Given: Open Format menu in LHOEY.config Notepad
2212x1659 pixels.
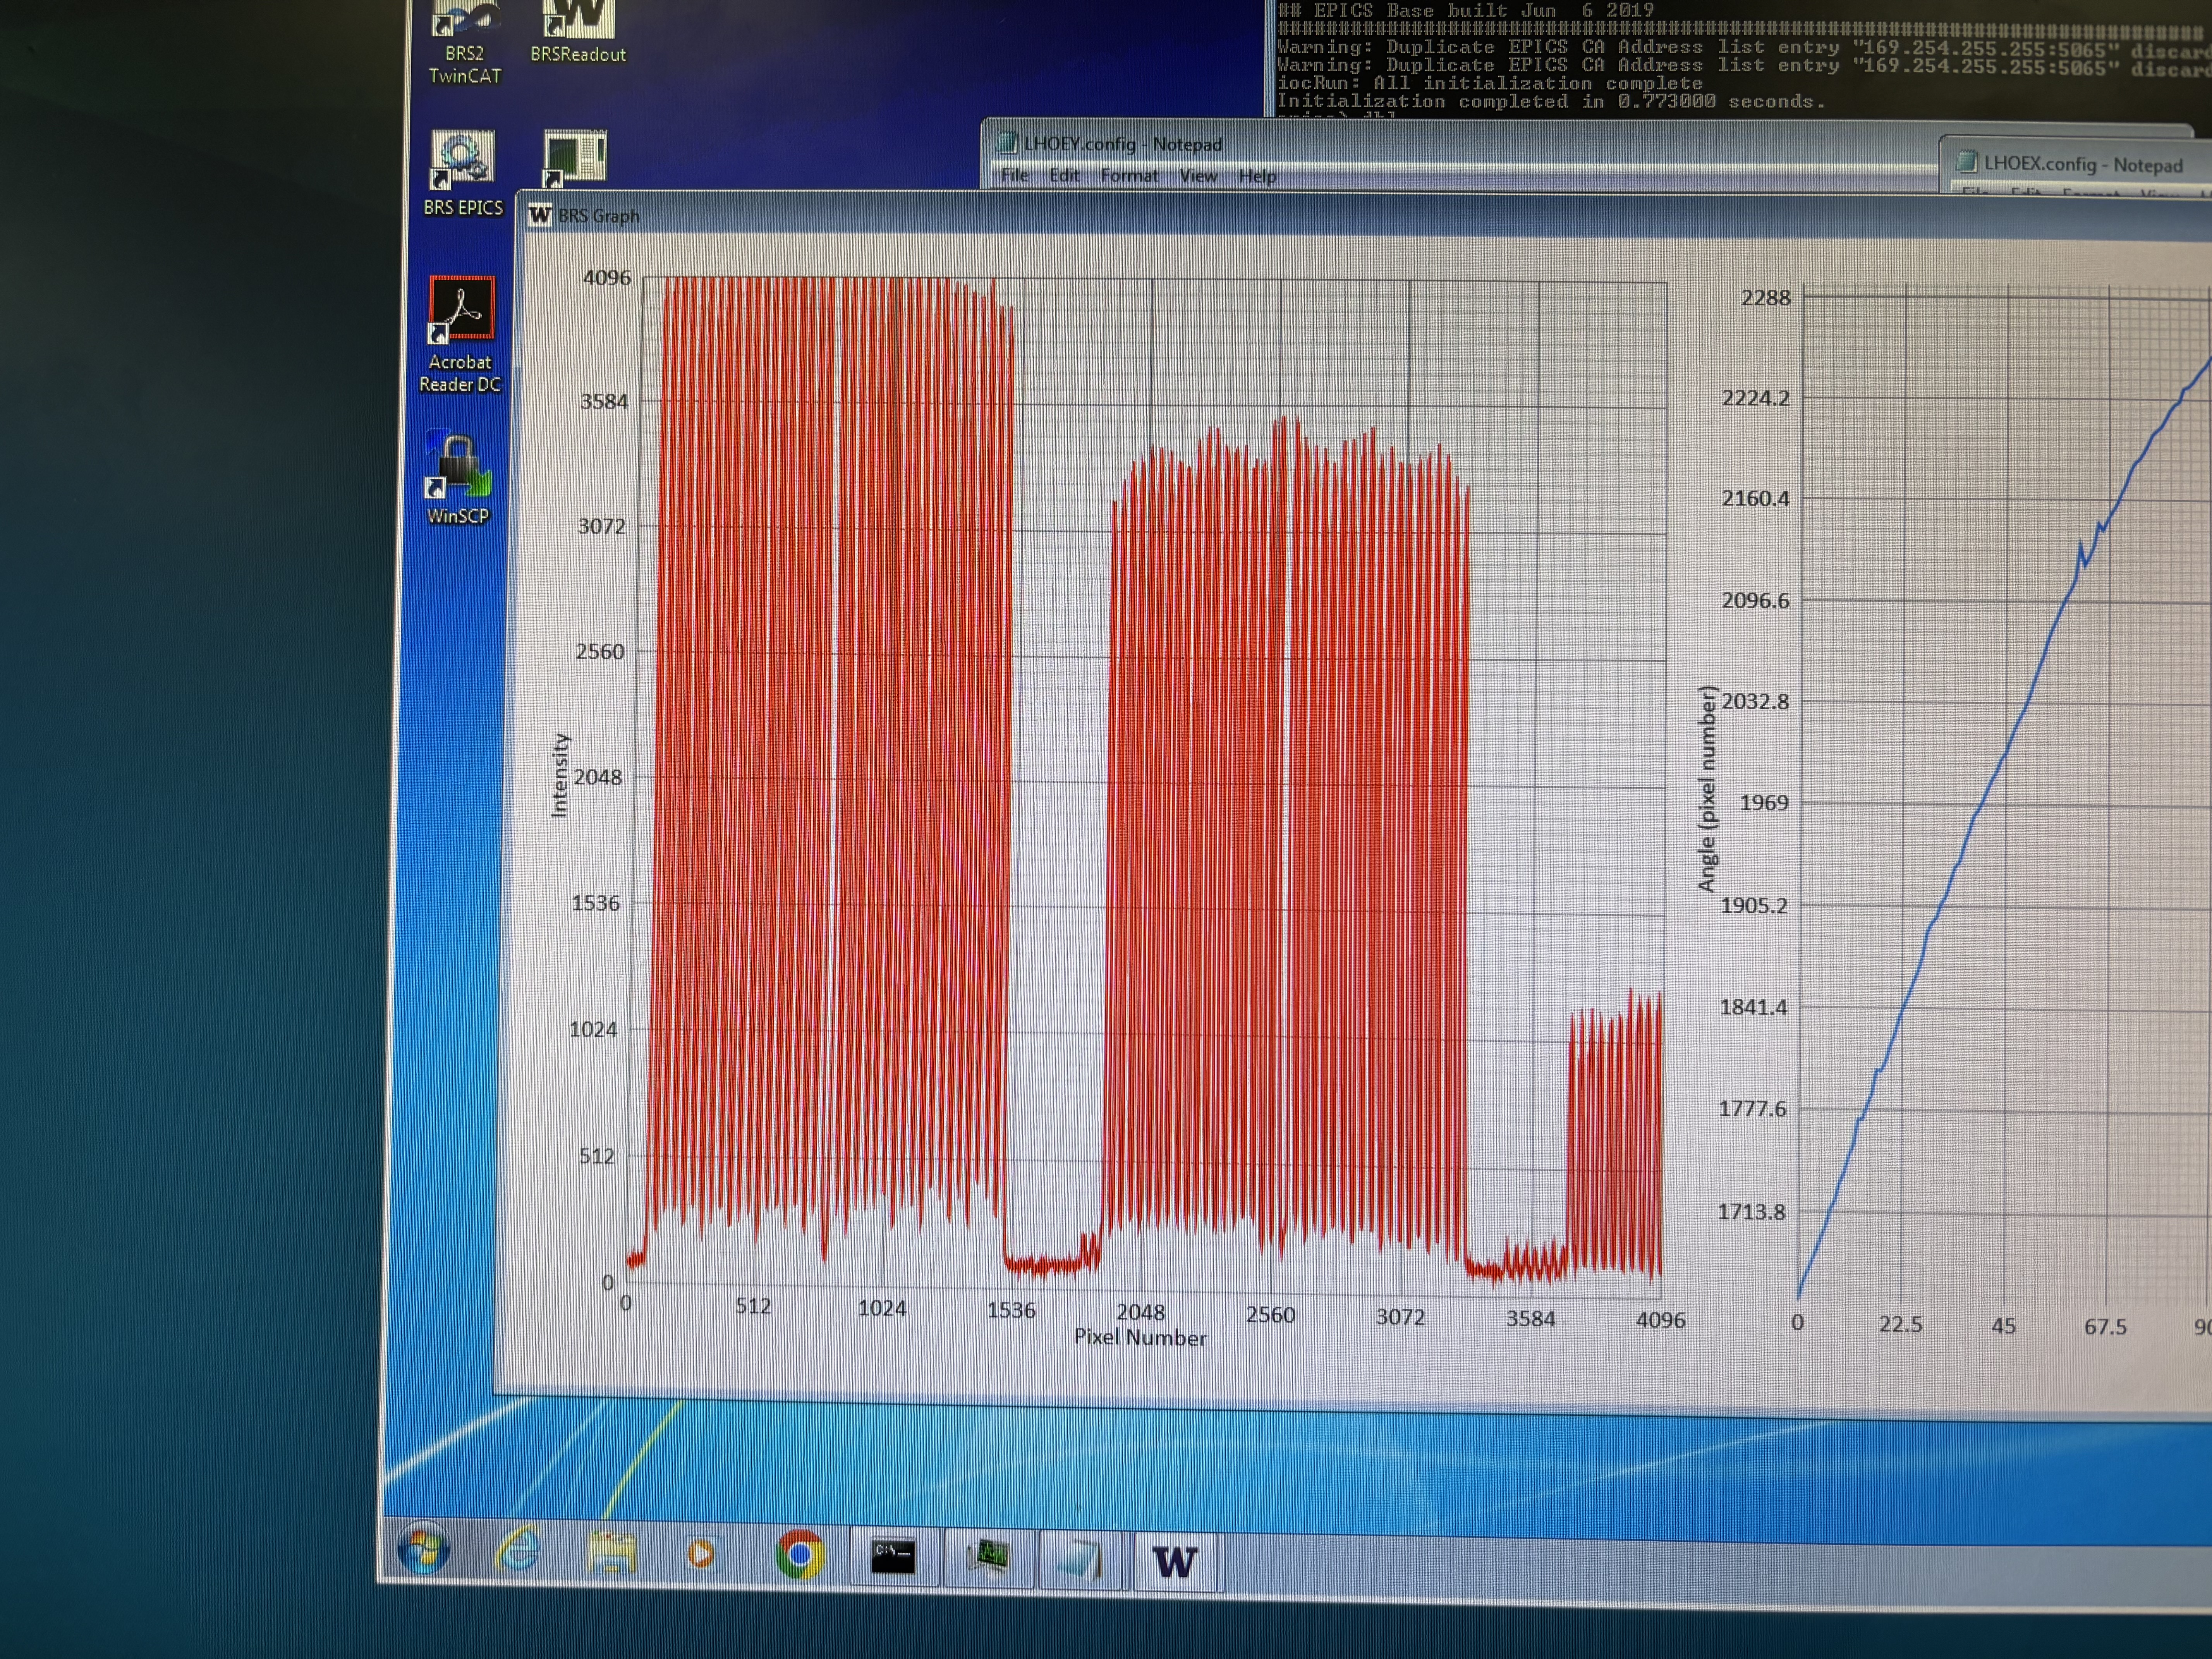Looking at the screenshot, I should [x=1129, y=175].
